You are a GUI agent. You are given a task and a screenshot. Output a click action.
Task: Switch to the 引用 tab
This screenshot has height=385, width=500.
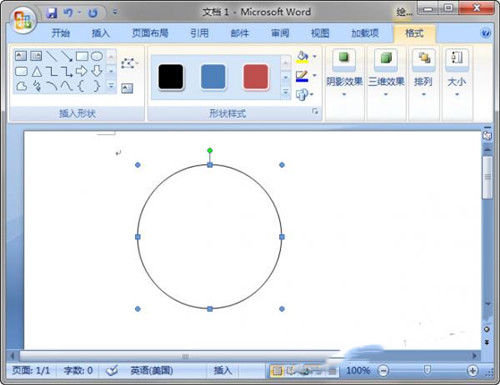coord(199,33)
